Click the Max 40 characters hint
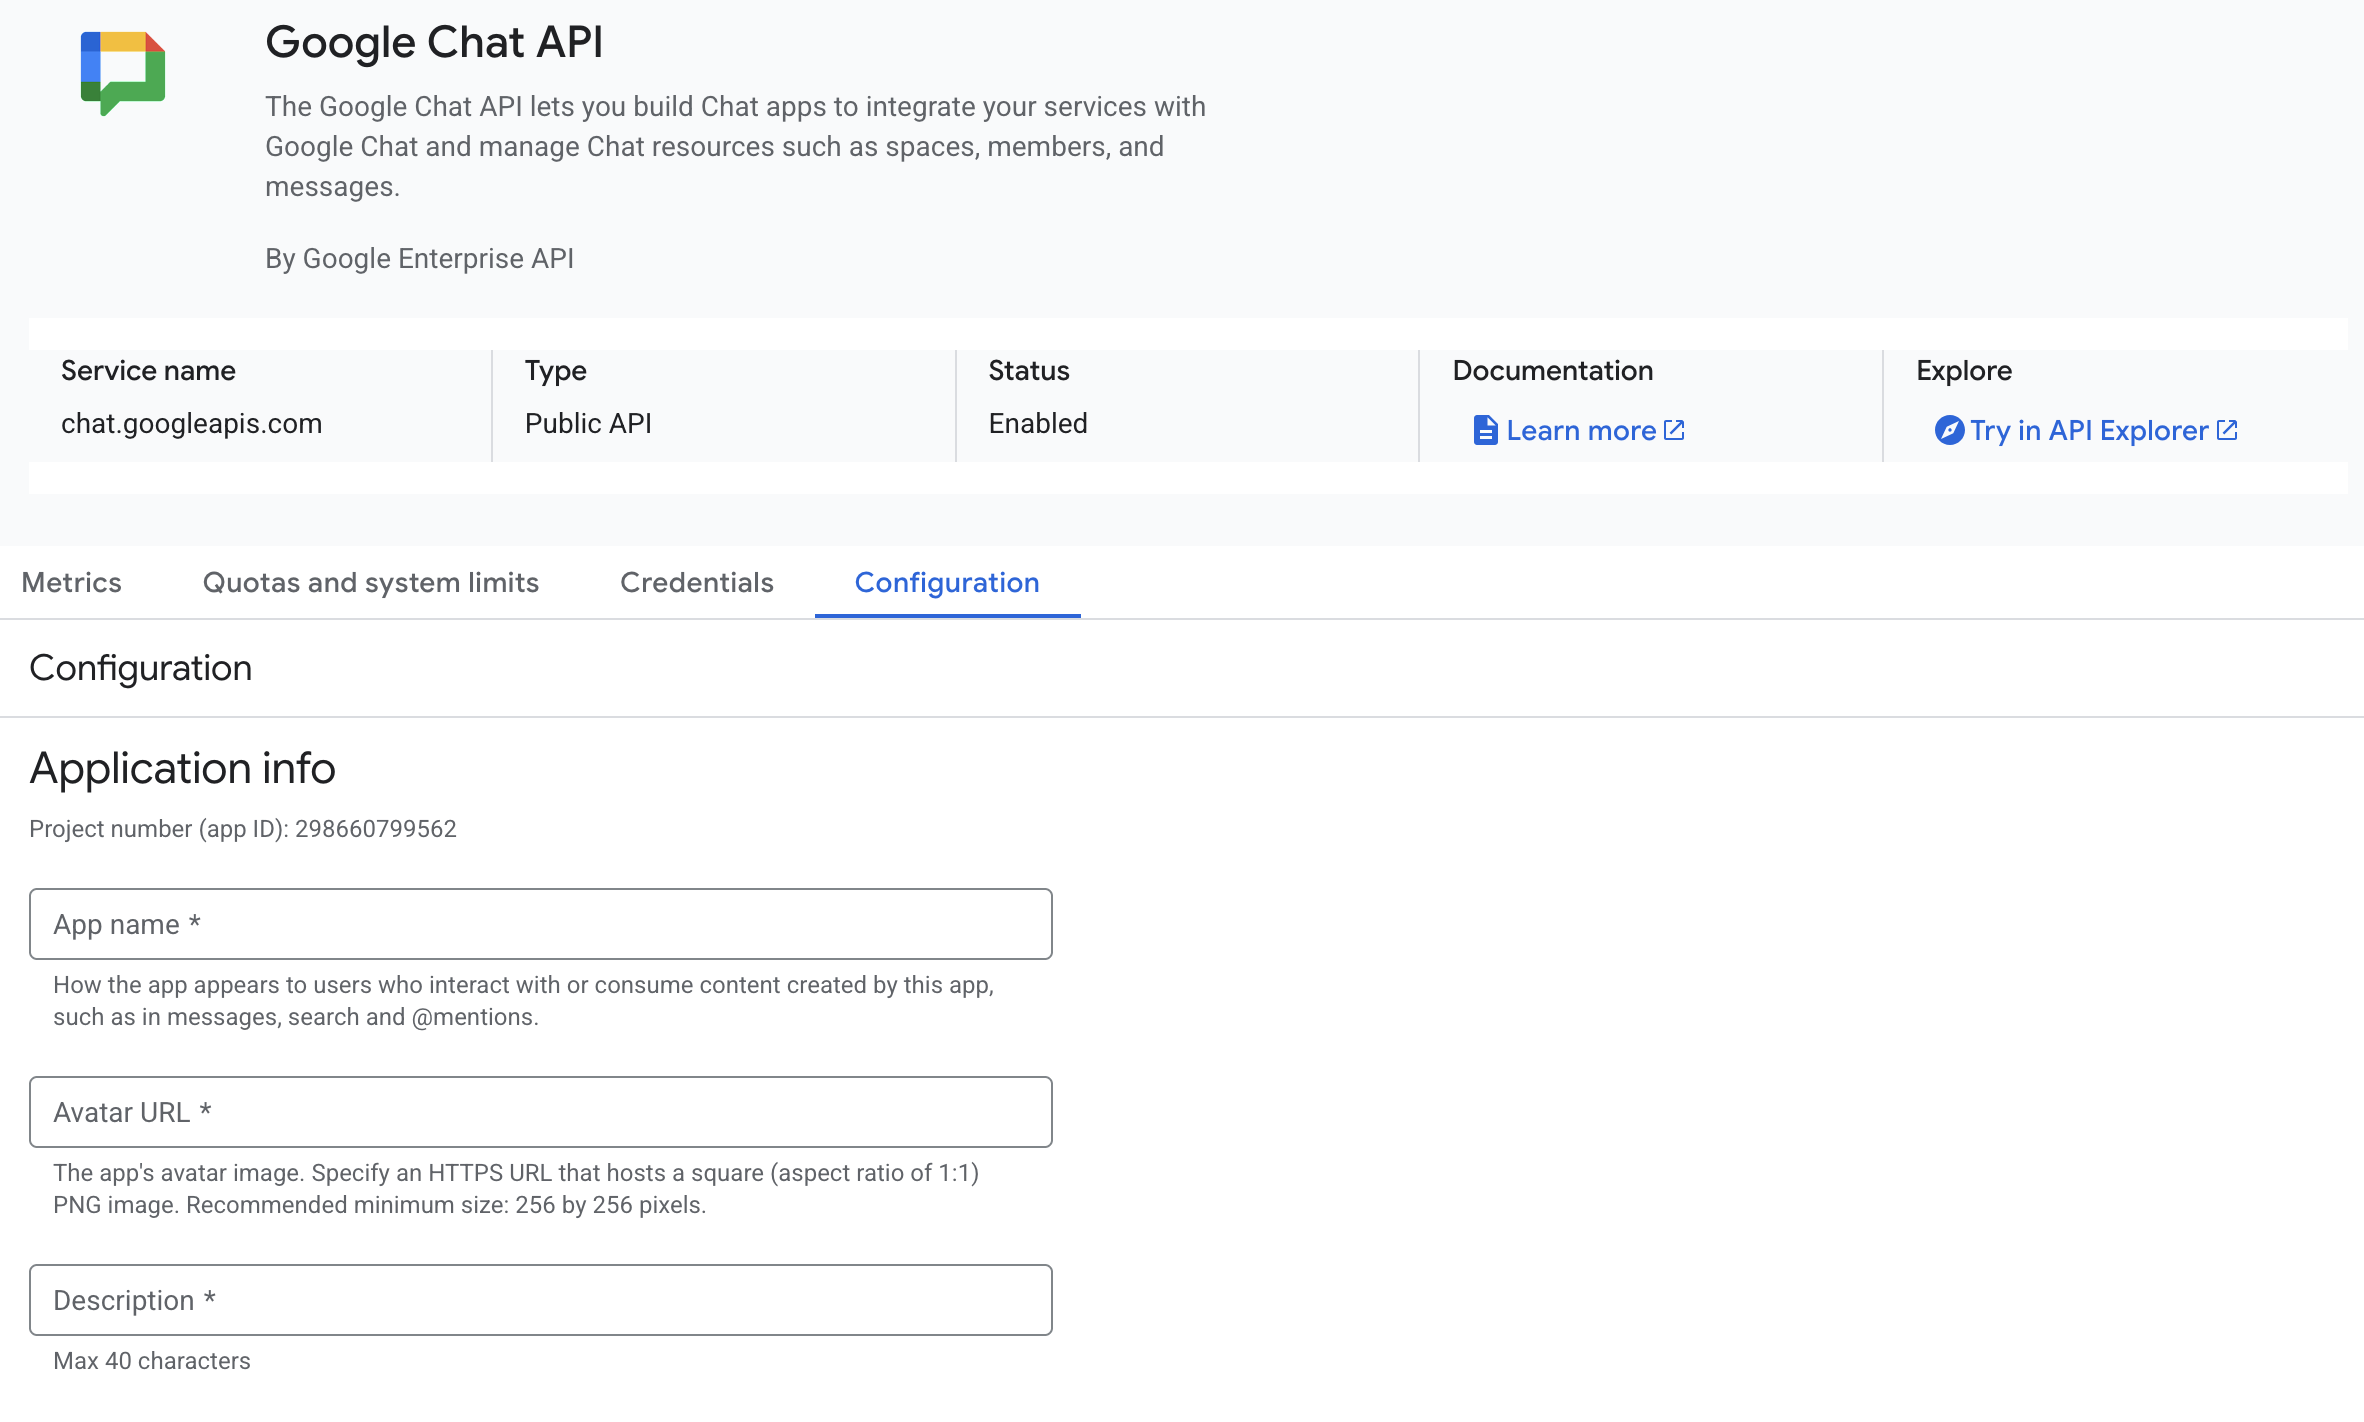 click(152, 1361)
